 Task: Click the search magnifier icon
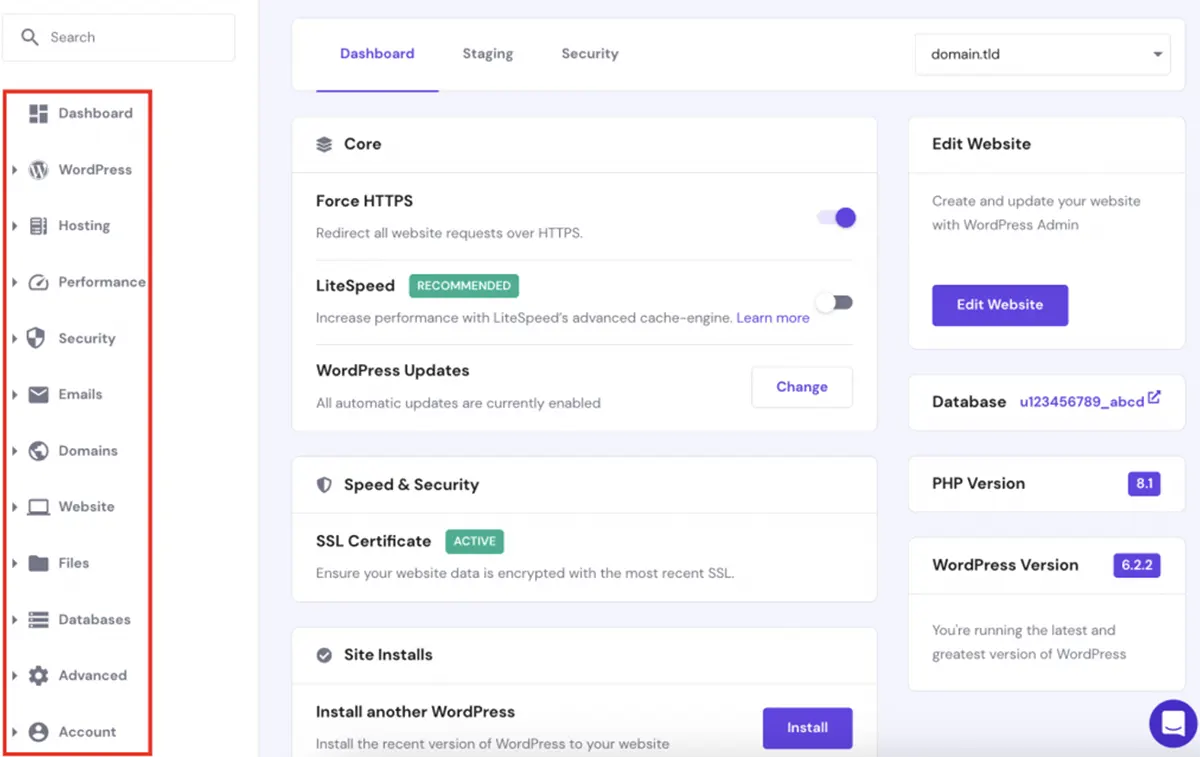coord(30,37)
